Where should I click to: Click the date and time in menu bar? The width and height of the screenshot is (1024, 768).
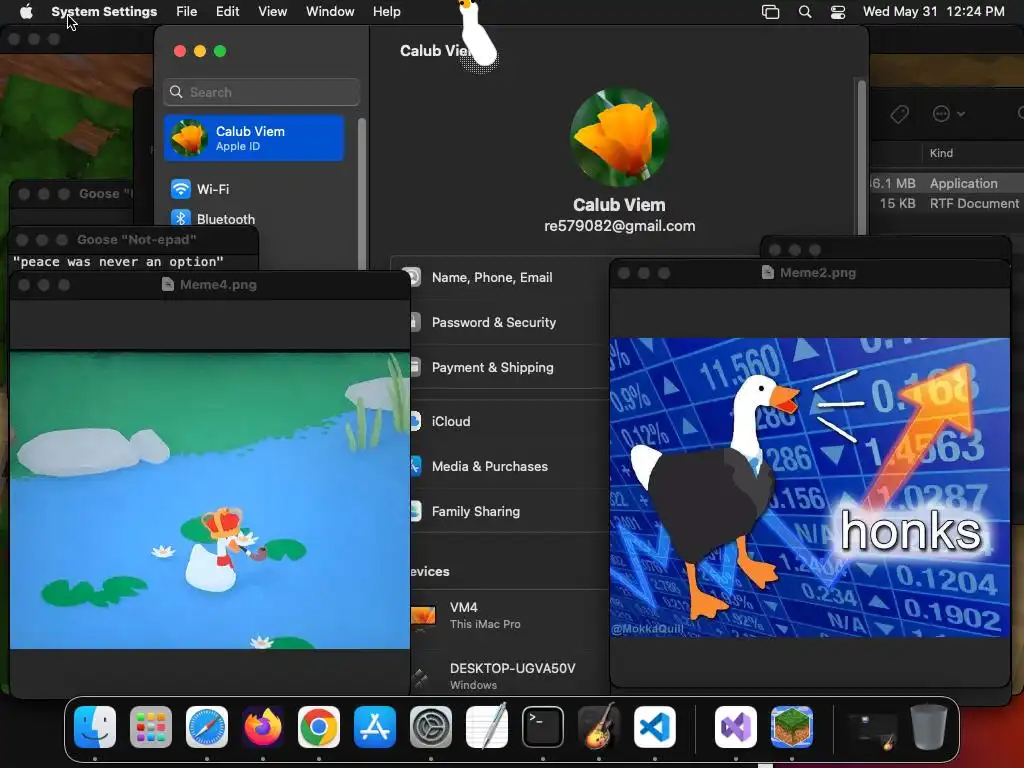(x=933, y=12)
